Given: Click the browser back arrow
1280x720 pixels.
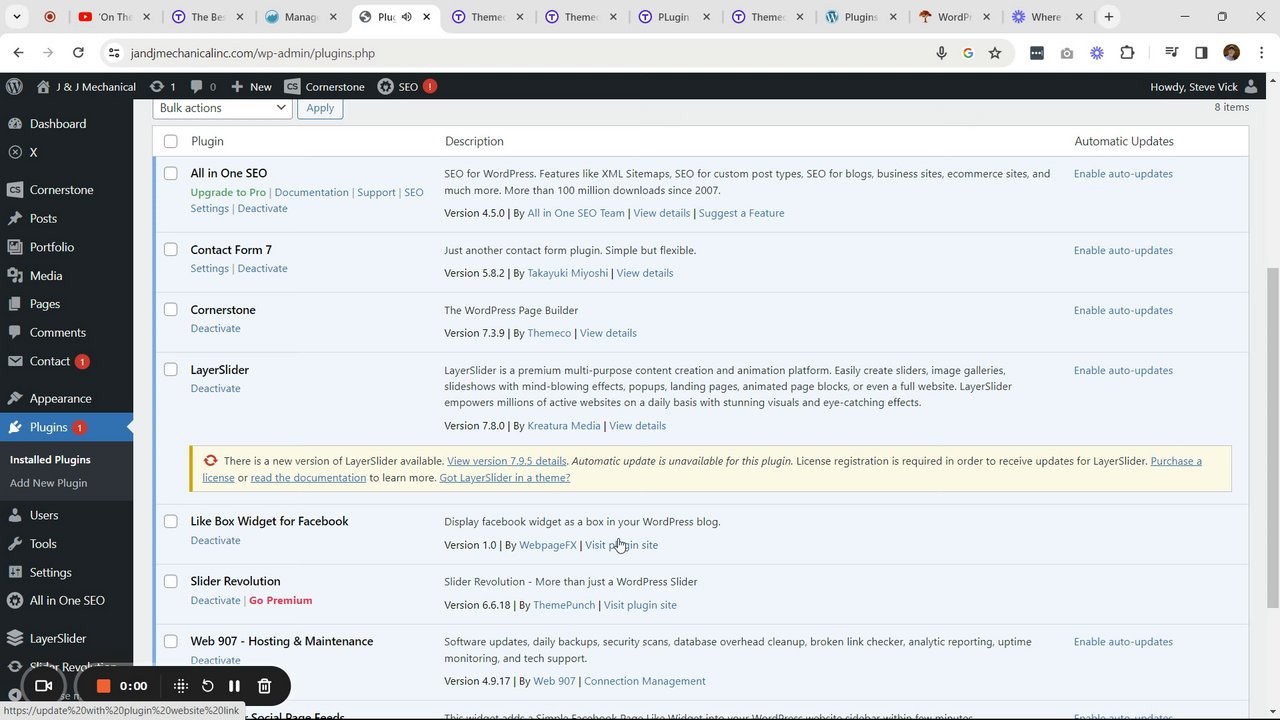Looking at the screenshot, I should 19,53.
